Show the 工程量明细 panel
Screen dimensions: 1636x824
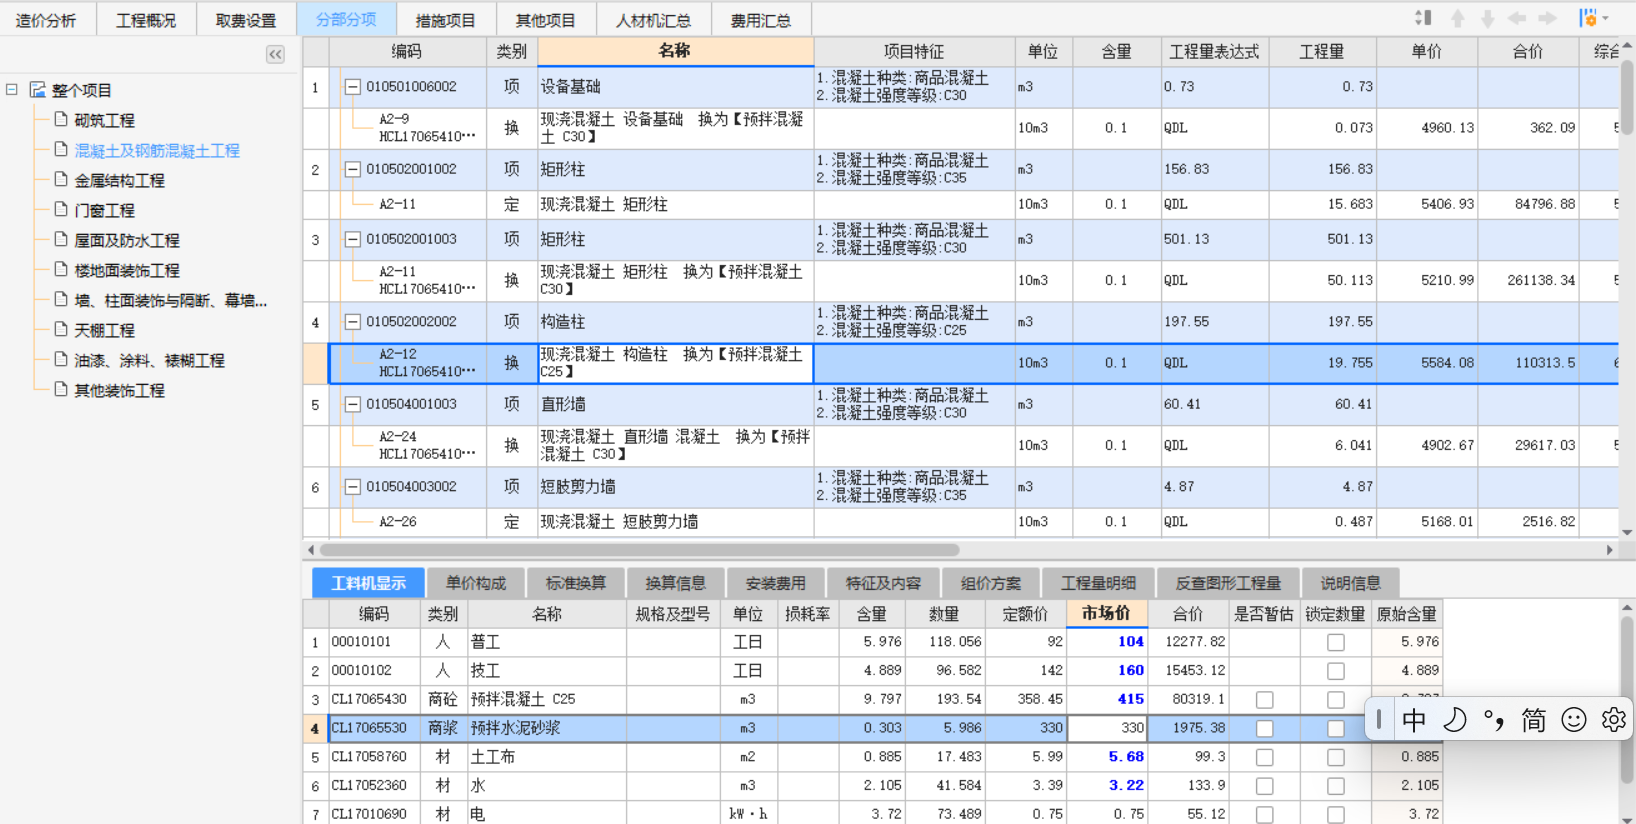(1098, 583)
